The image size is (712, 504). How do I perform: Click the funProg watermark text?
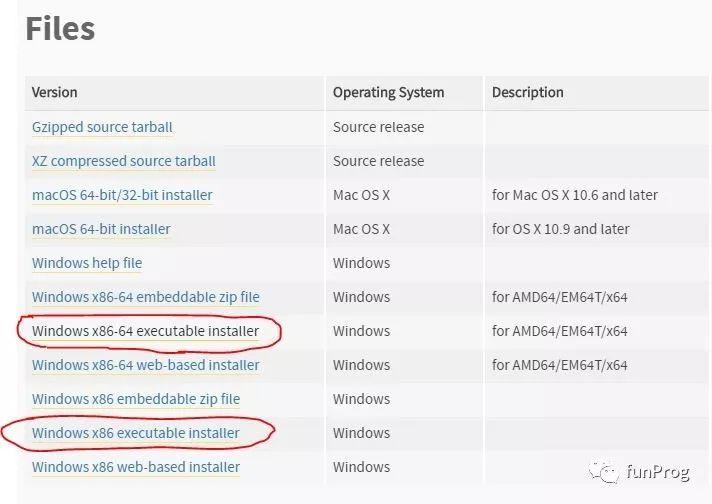point(658,472)
